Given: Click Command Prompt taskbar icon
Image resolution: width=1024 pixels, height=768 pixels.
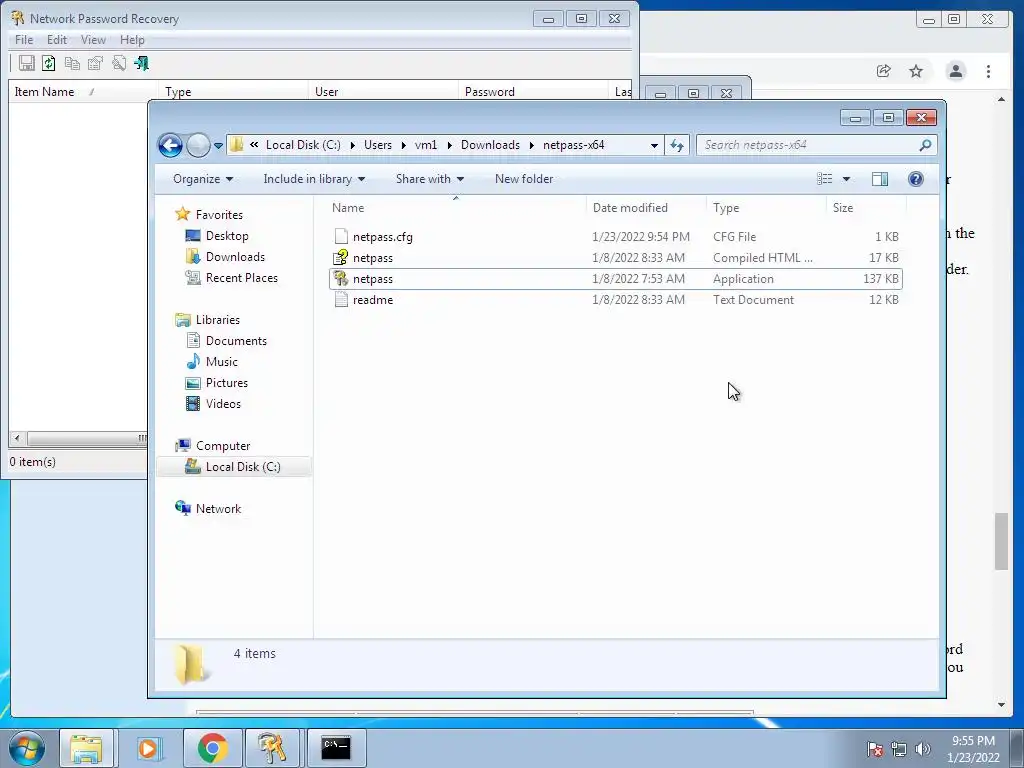Looking at the screenshot, I should pyautogui.click(x=336, y=748).
